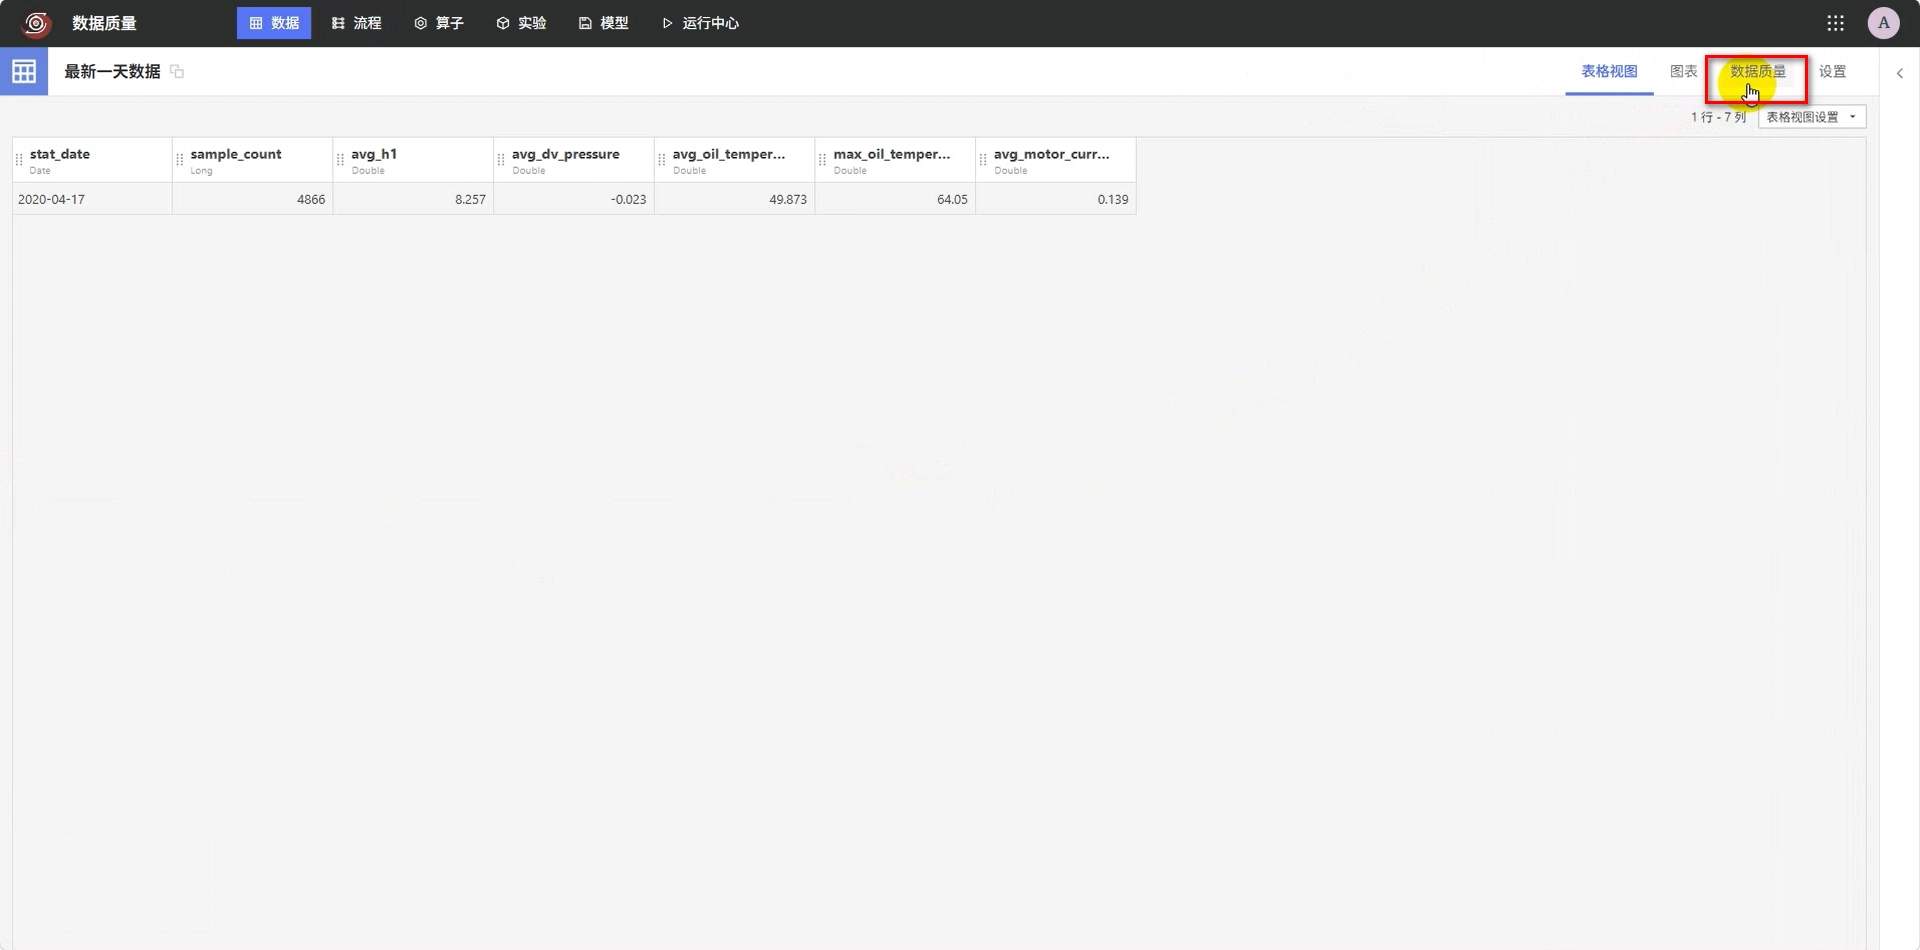Click the cell value 49.873
Image resolution: width=1920 pixels, height=950 pixels.
click(735, 199)
